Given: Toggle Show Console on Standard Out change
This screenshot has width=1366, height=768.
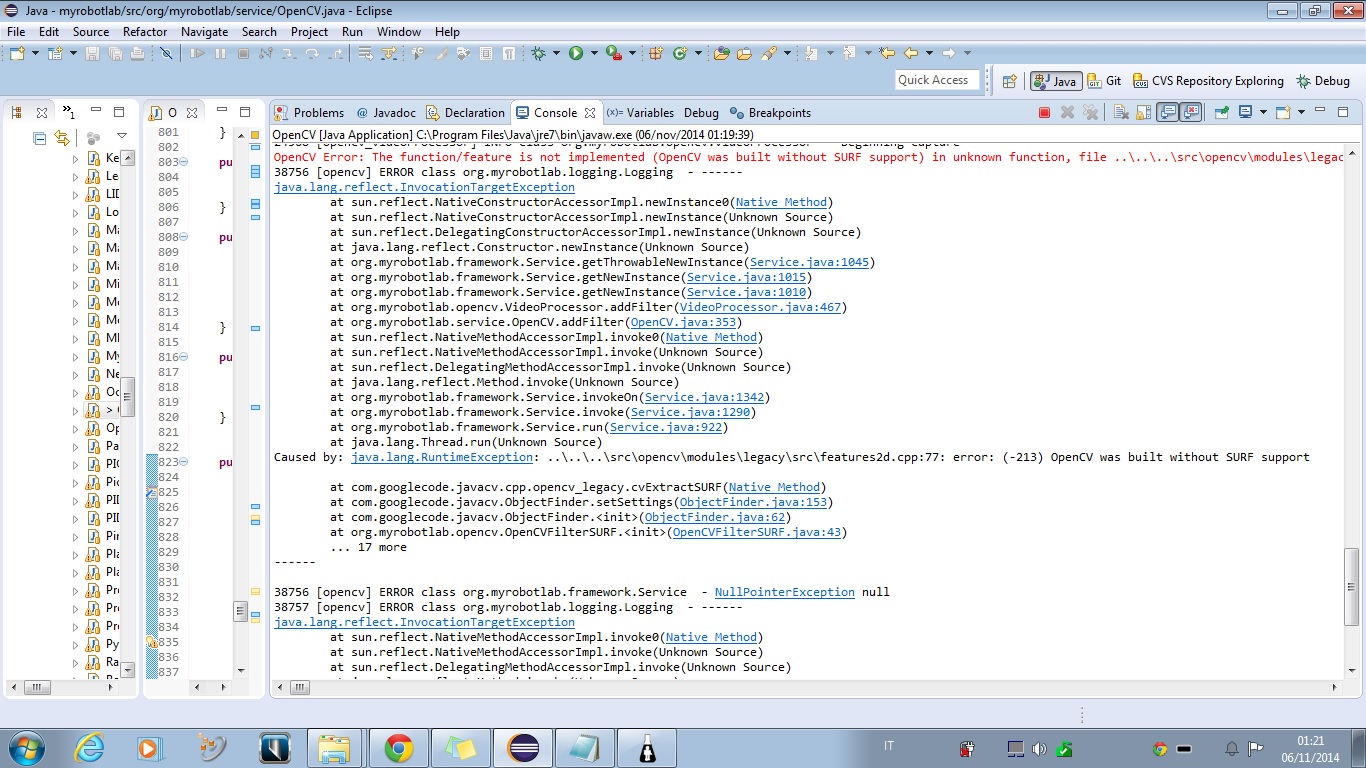Looking at the screenshot, I should (1167, 113).
